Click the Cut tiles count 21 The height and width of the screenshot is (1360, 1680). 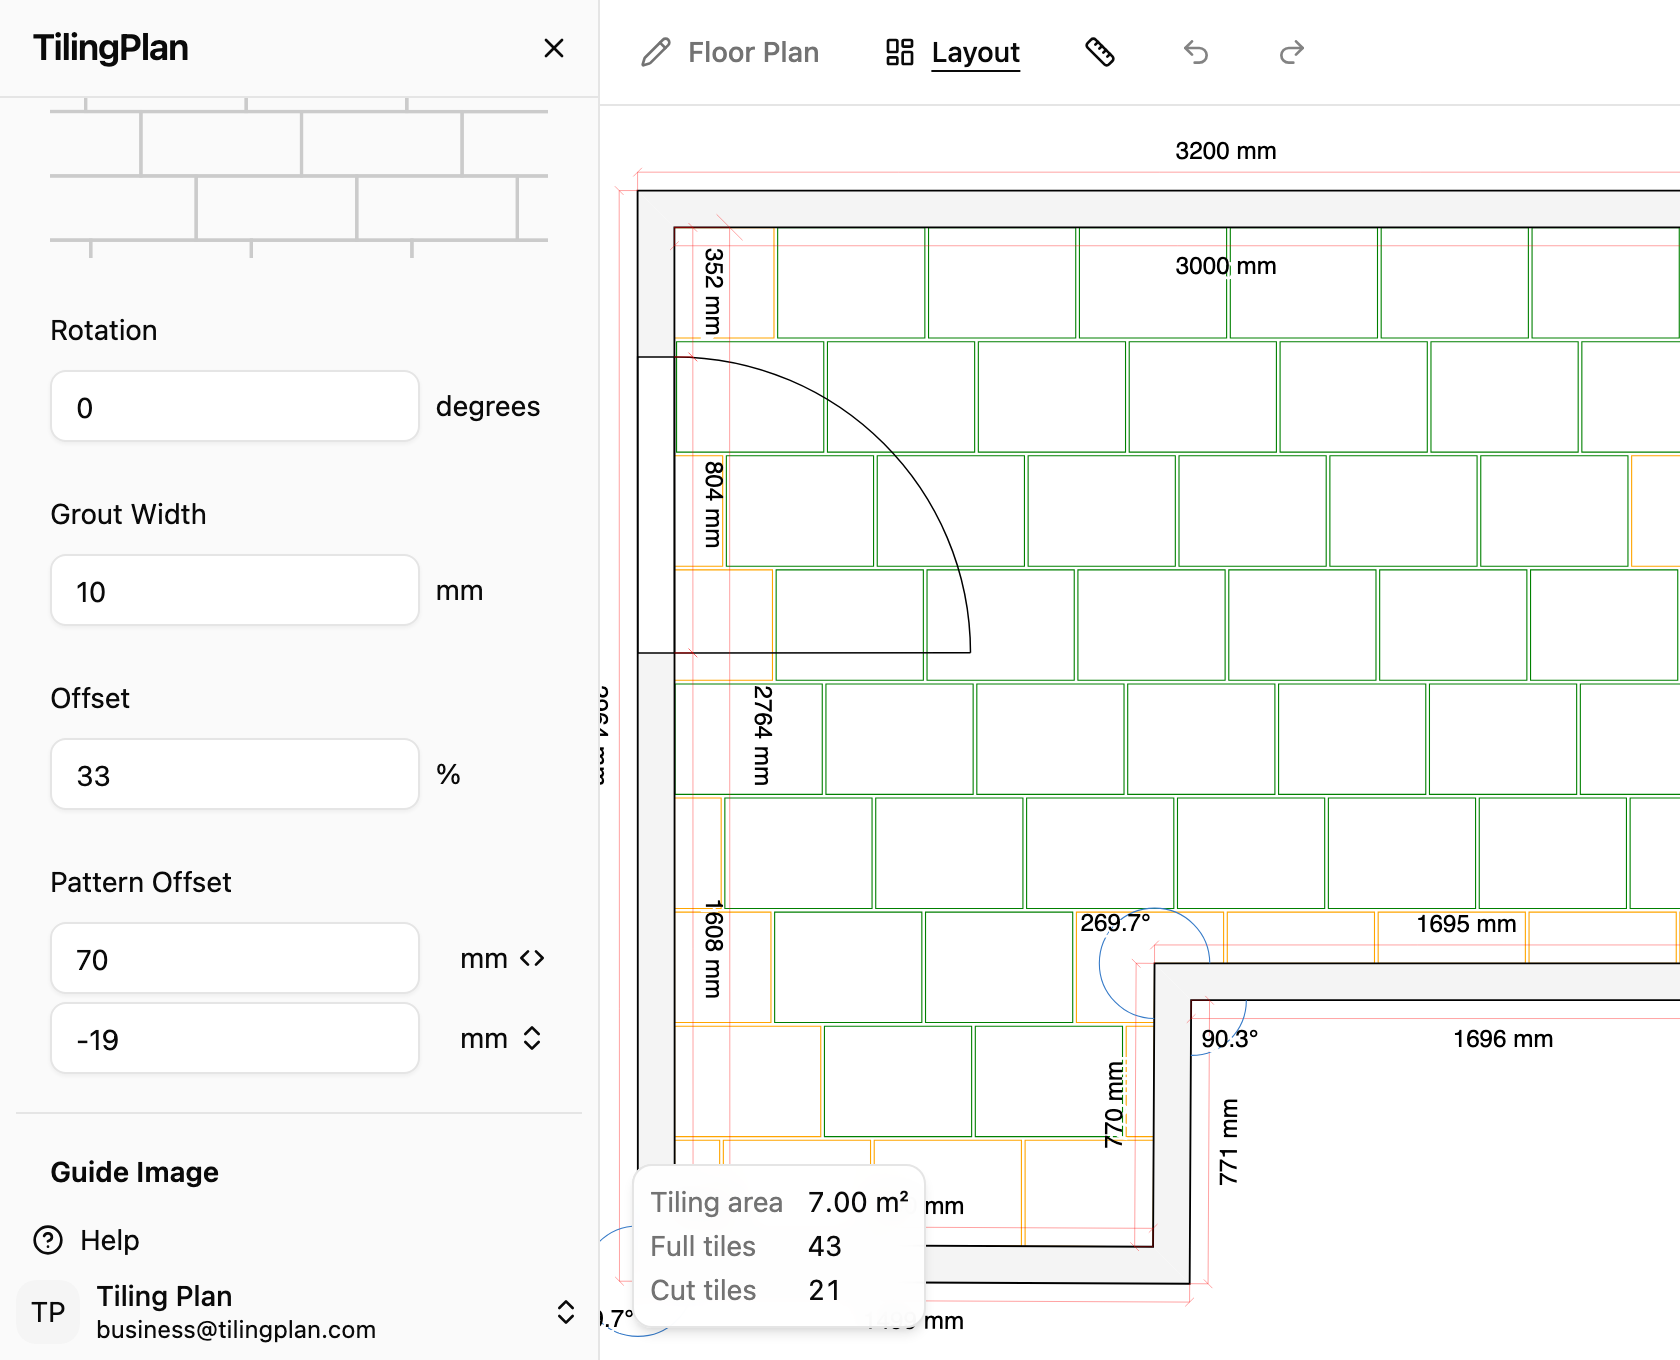tap(825, 1290)
